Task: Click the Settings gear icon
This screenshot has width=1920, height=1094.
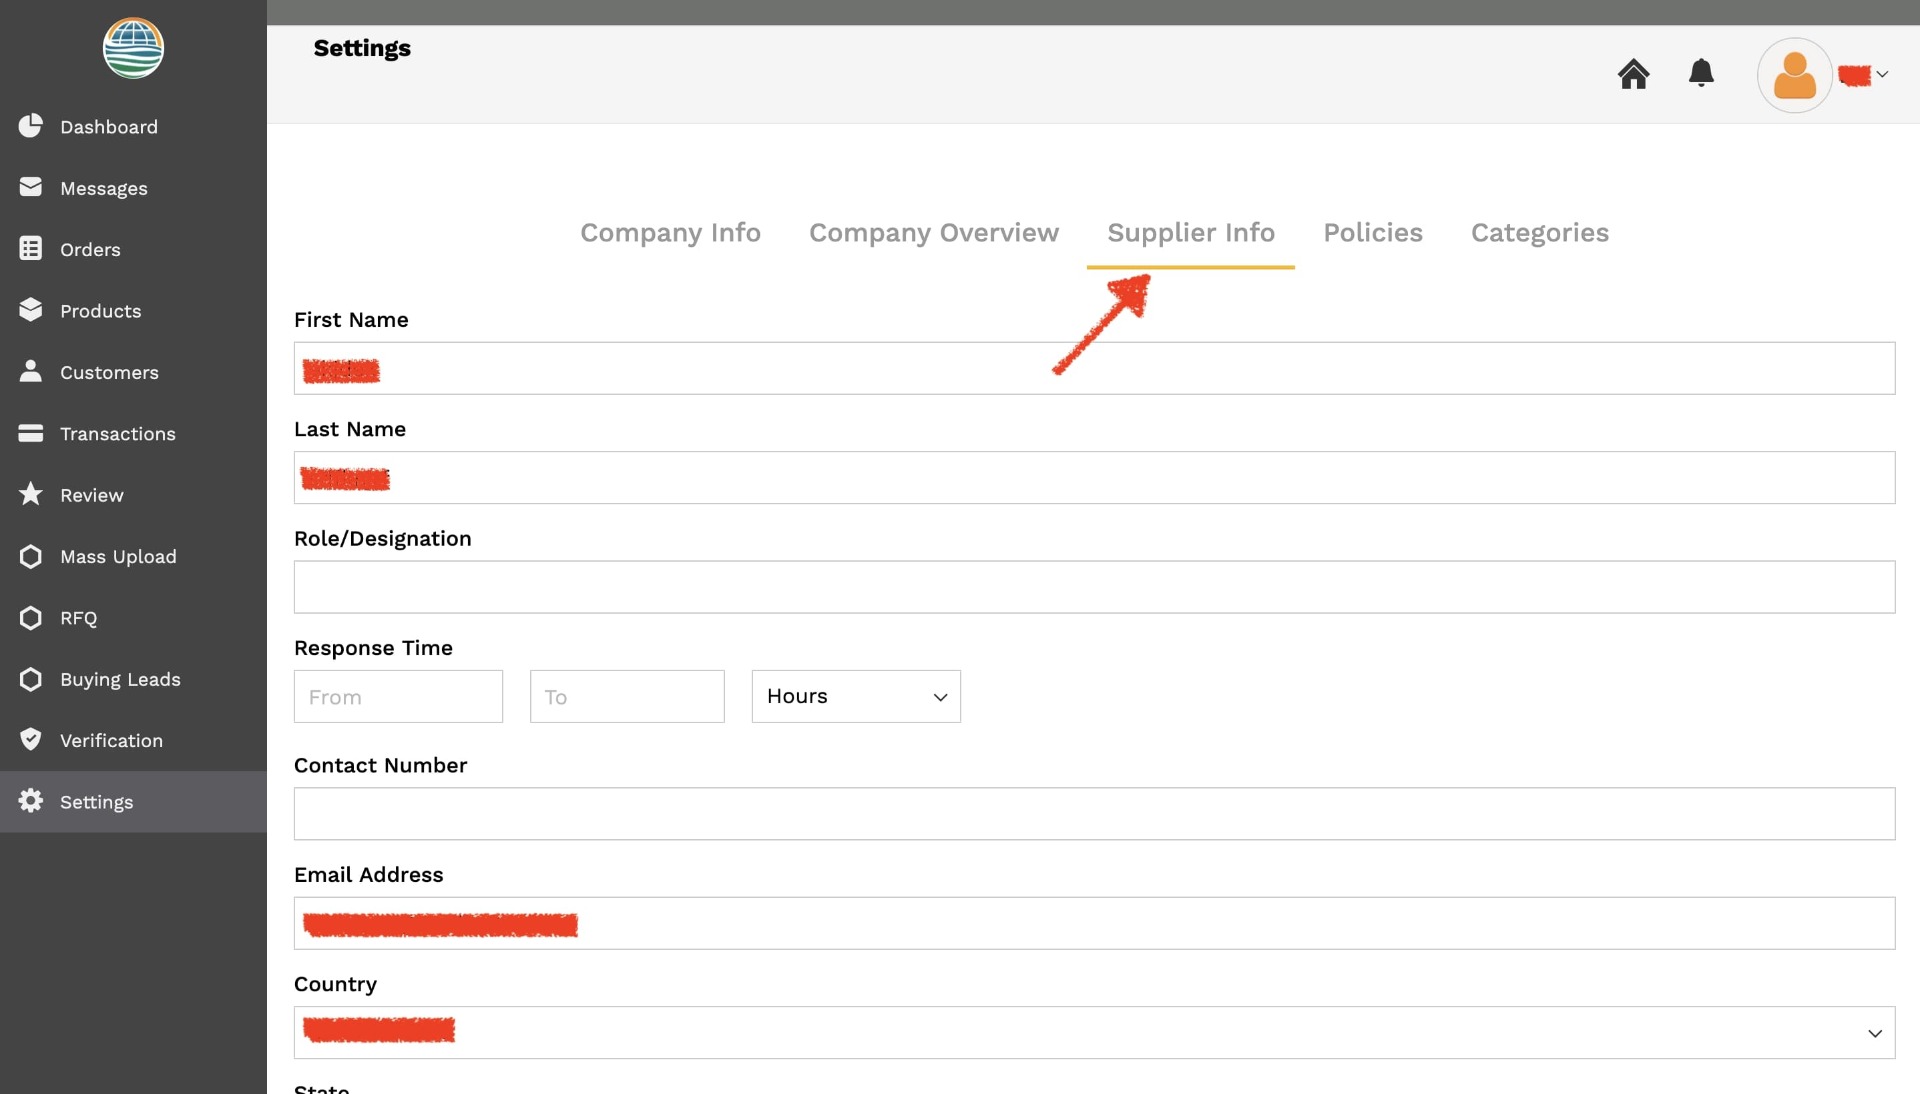Action: (x=31, y=801)
